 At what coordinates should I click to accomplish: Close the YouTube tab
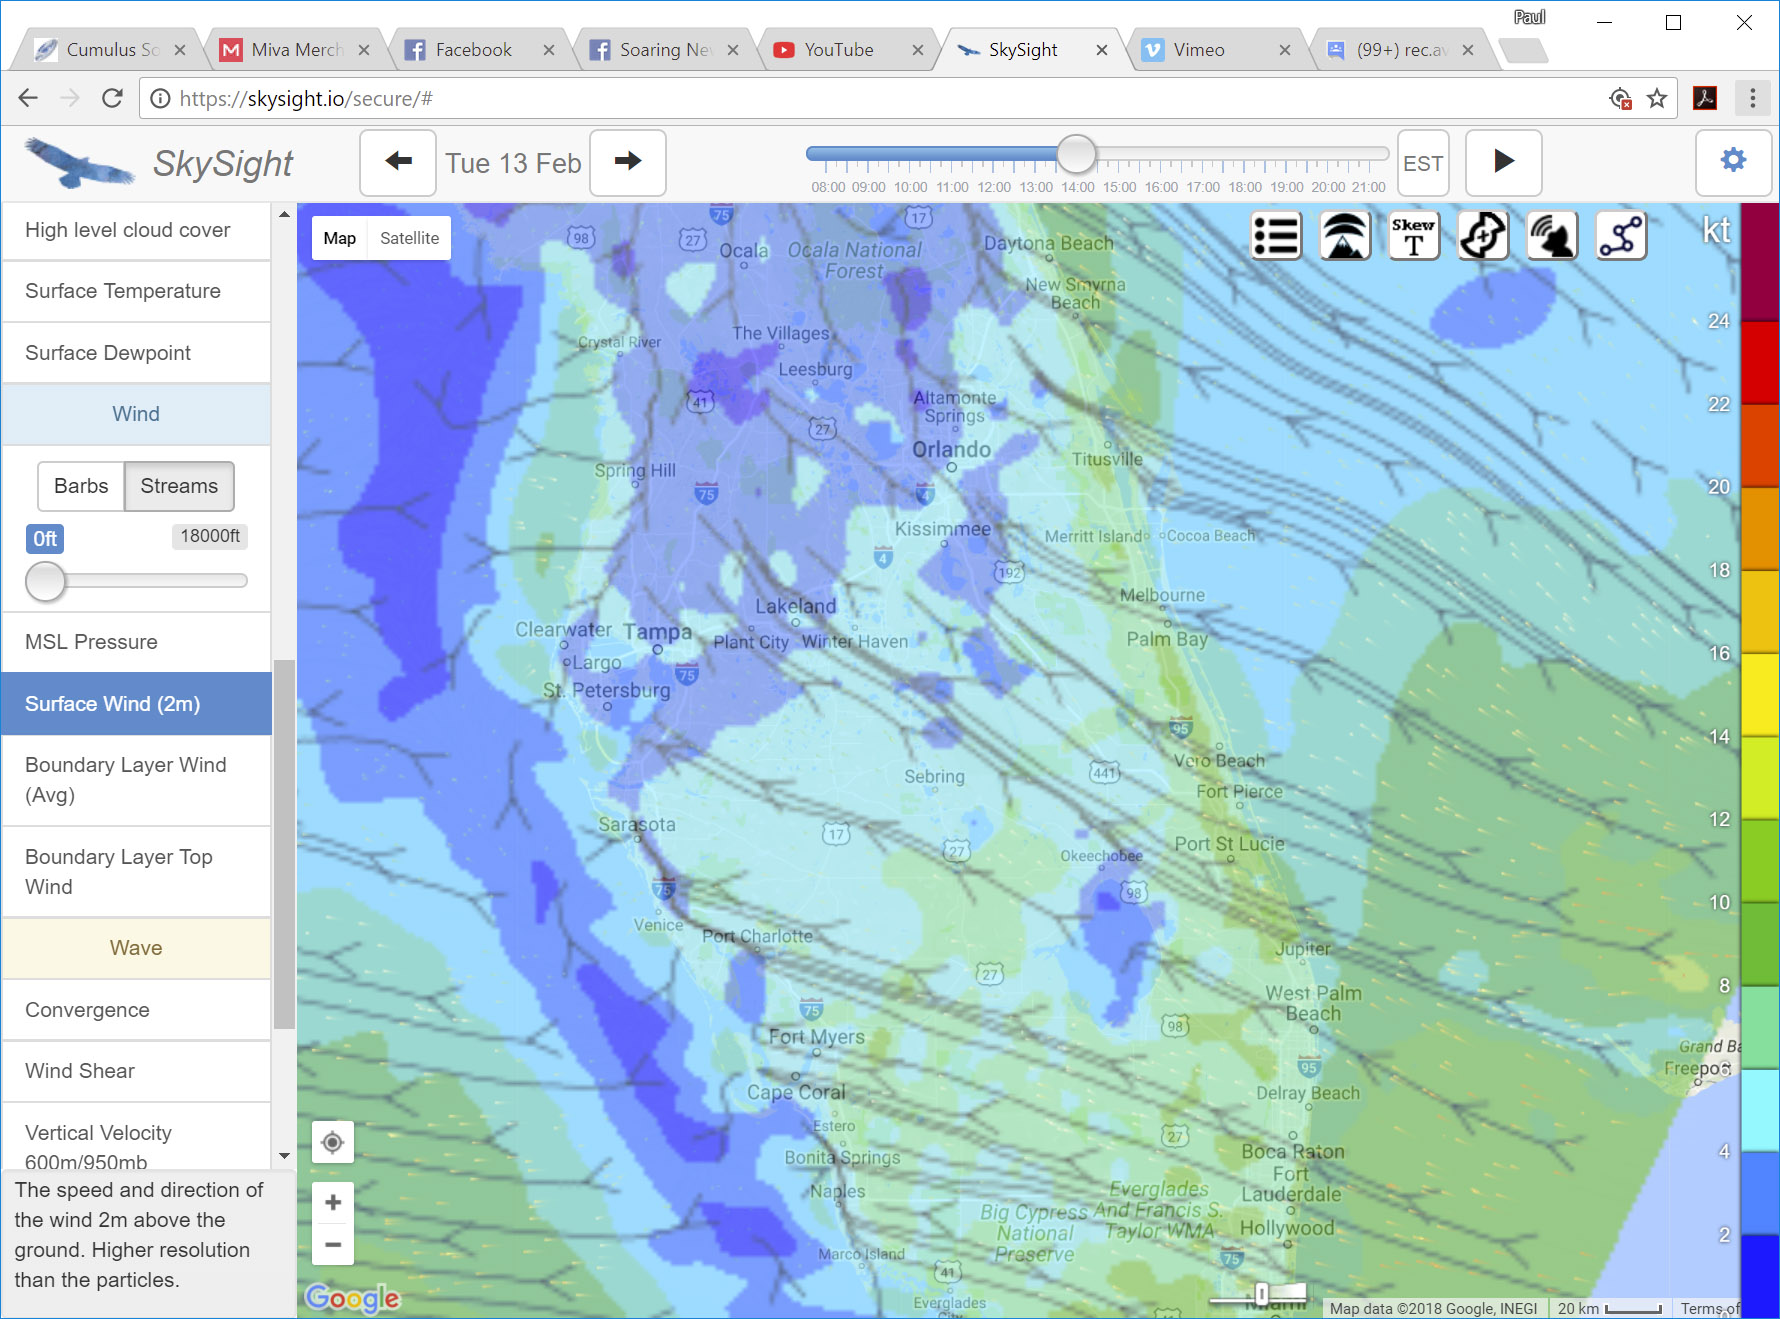pyautogui.click(x=918, y=50)
